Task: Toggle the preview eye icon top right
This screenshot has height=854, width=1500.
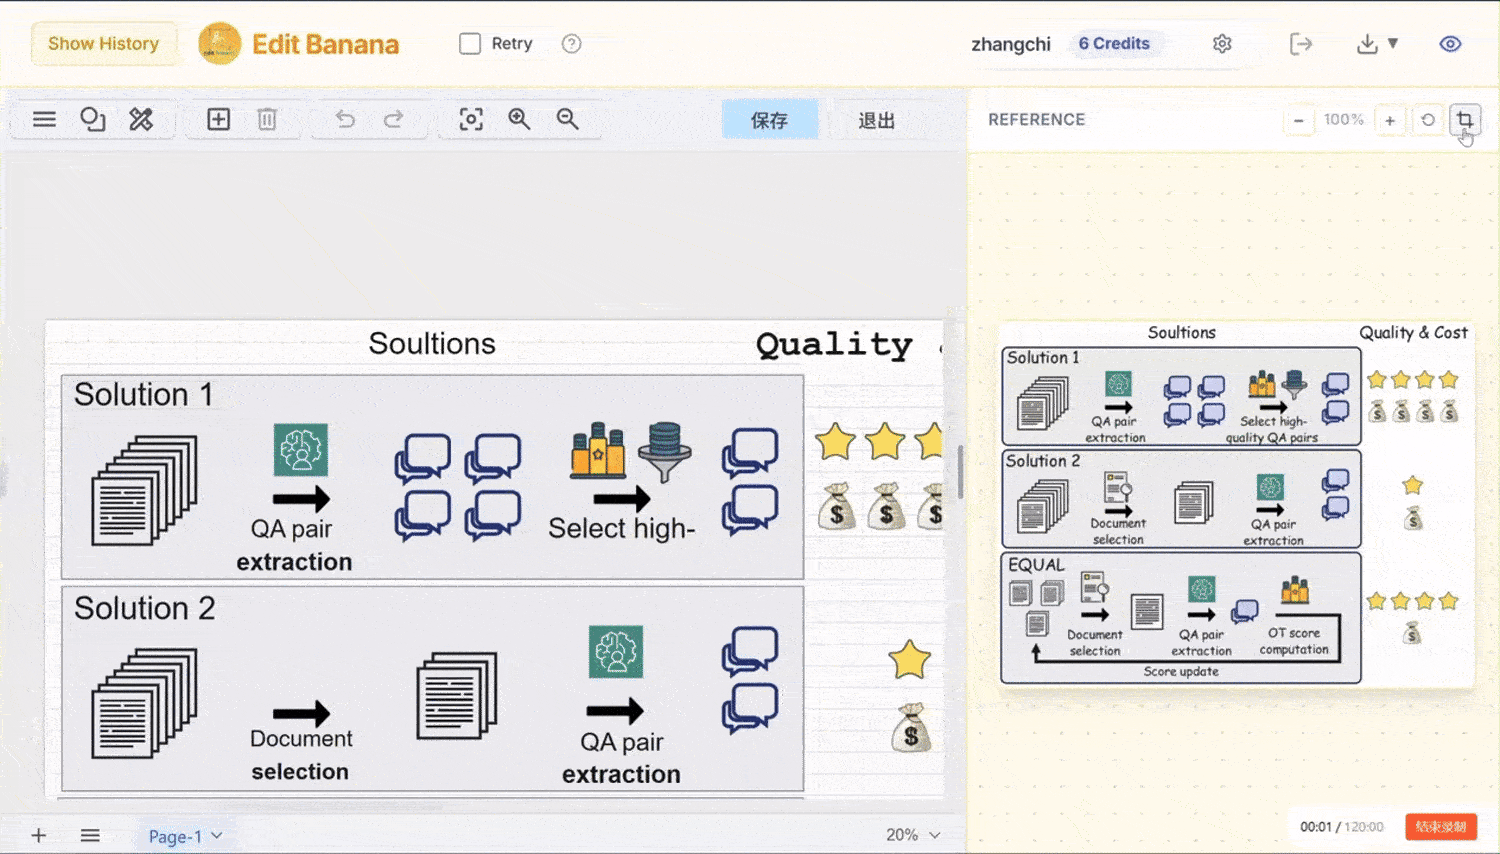Action: (x=1450, y=43)
